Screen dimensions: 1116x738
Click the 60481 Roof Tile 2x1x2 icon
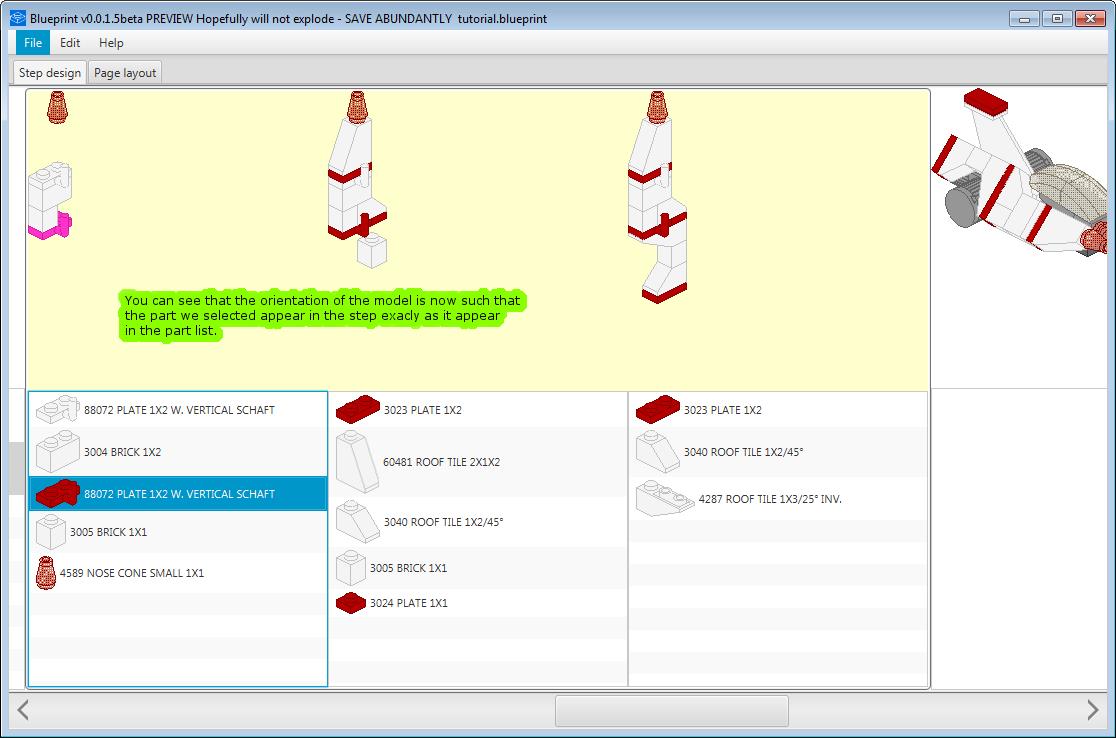(357, 462)
